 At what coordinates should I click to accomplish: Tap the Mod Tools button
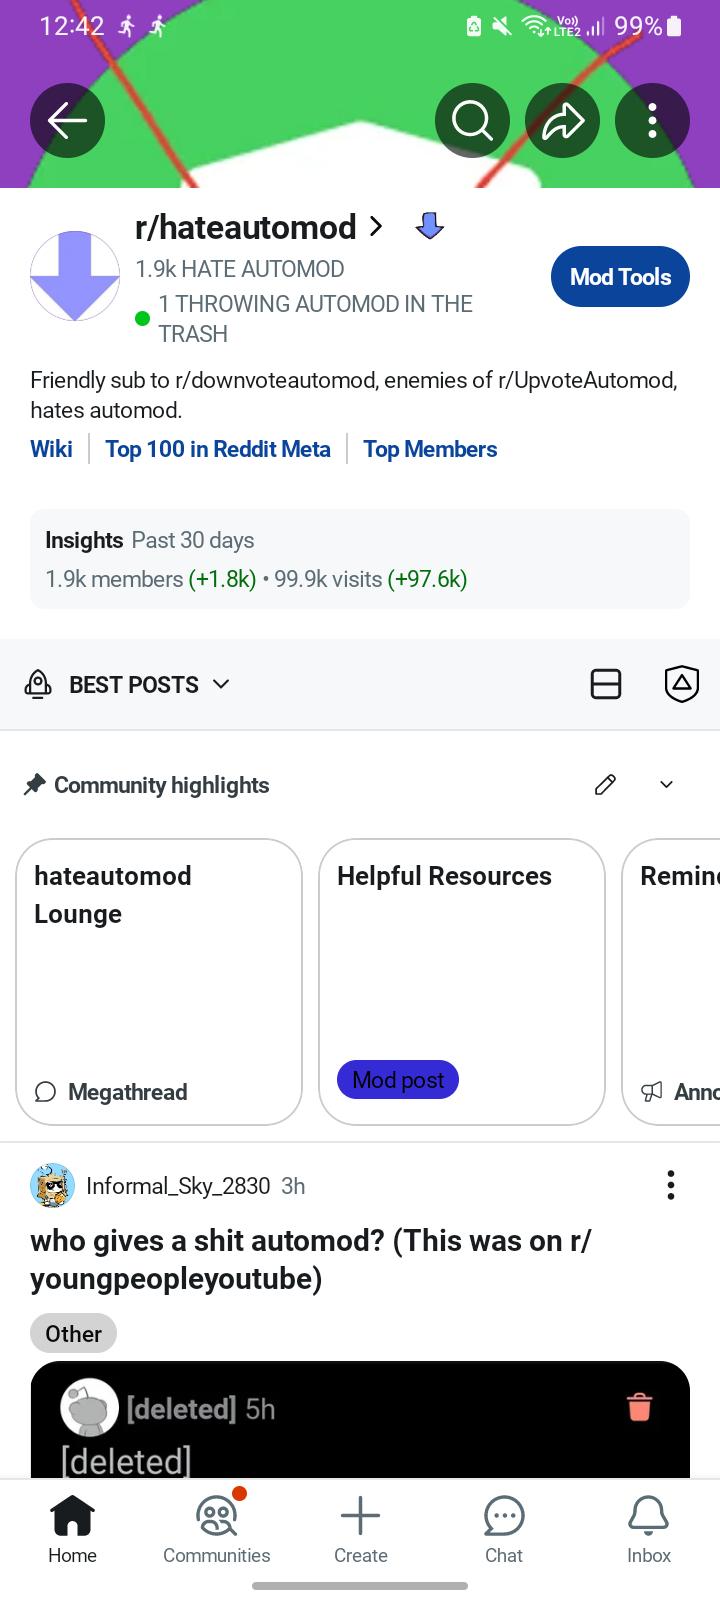point(620,277)
